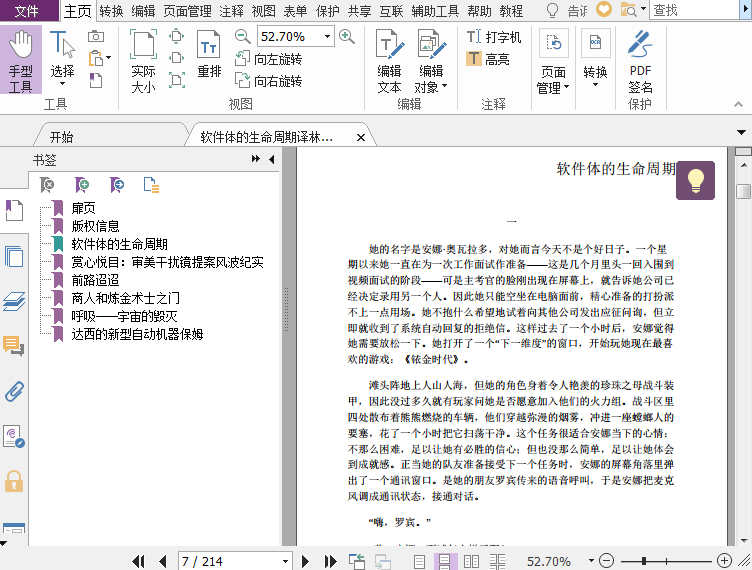The image size is (752, 570).
Task: Click the PDF Sign (PDF签名) icon
Action: pos(640,61)
